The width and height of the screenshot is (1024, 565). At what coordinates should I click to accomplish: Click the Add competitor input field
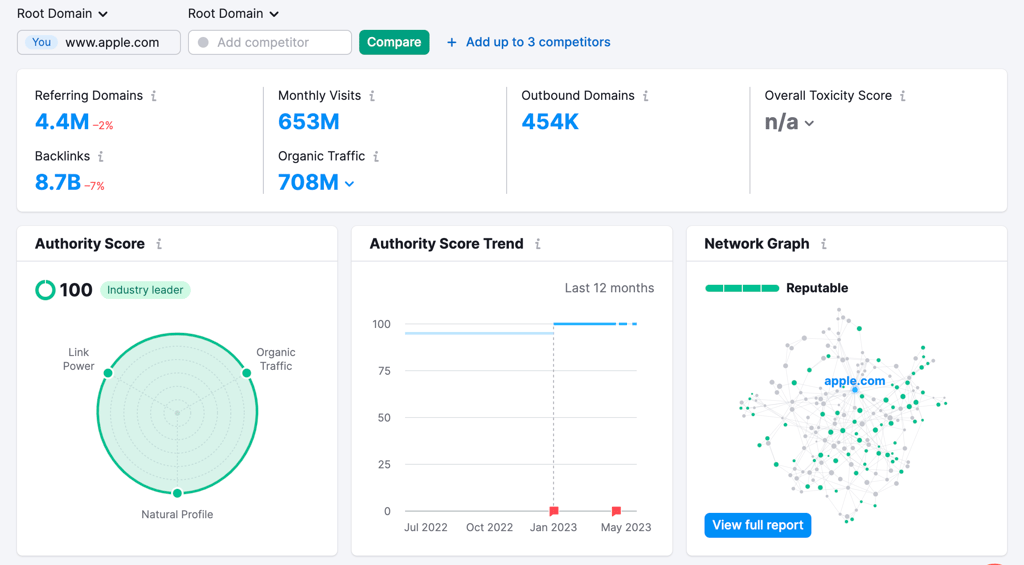pyautogui.click(x=270, y=42)
